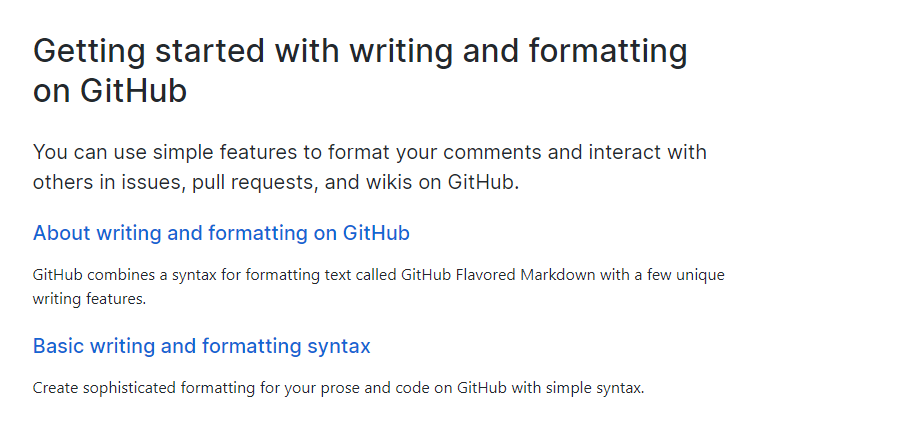Screen dimensions: 923x425
Task: Click the words writing features. under the first link
Action: pos(89,298)
